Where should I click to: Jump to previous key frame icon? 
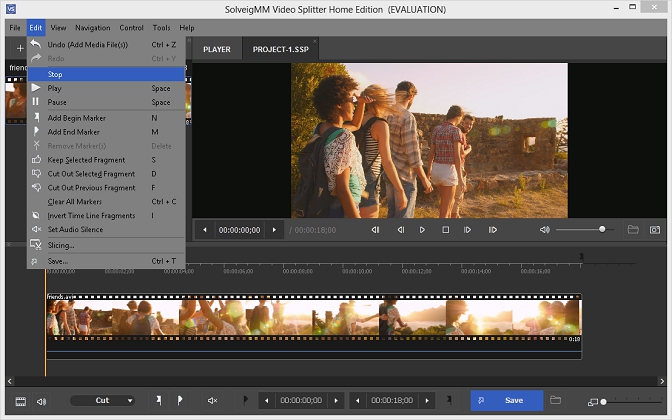375,230
